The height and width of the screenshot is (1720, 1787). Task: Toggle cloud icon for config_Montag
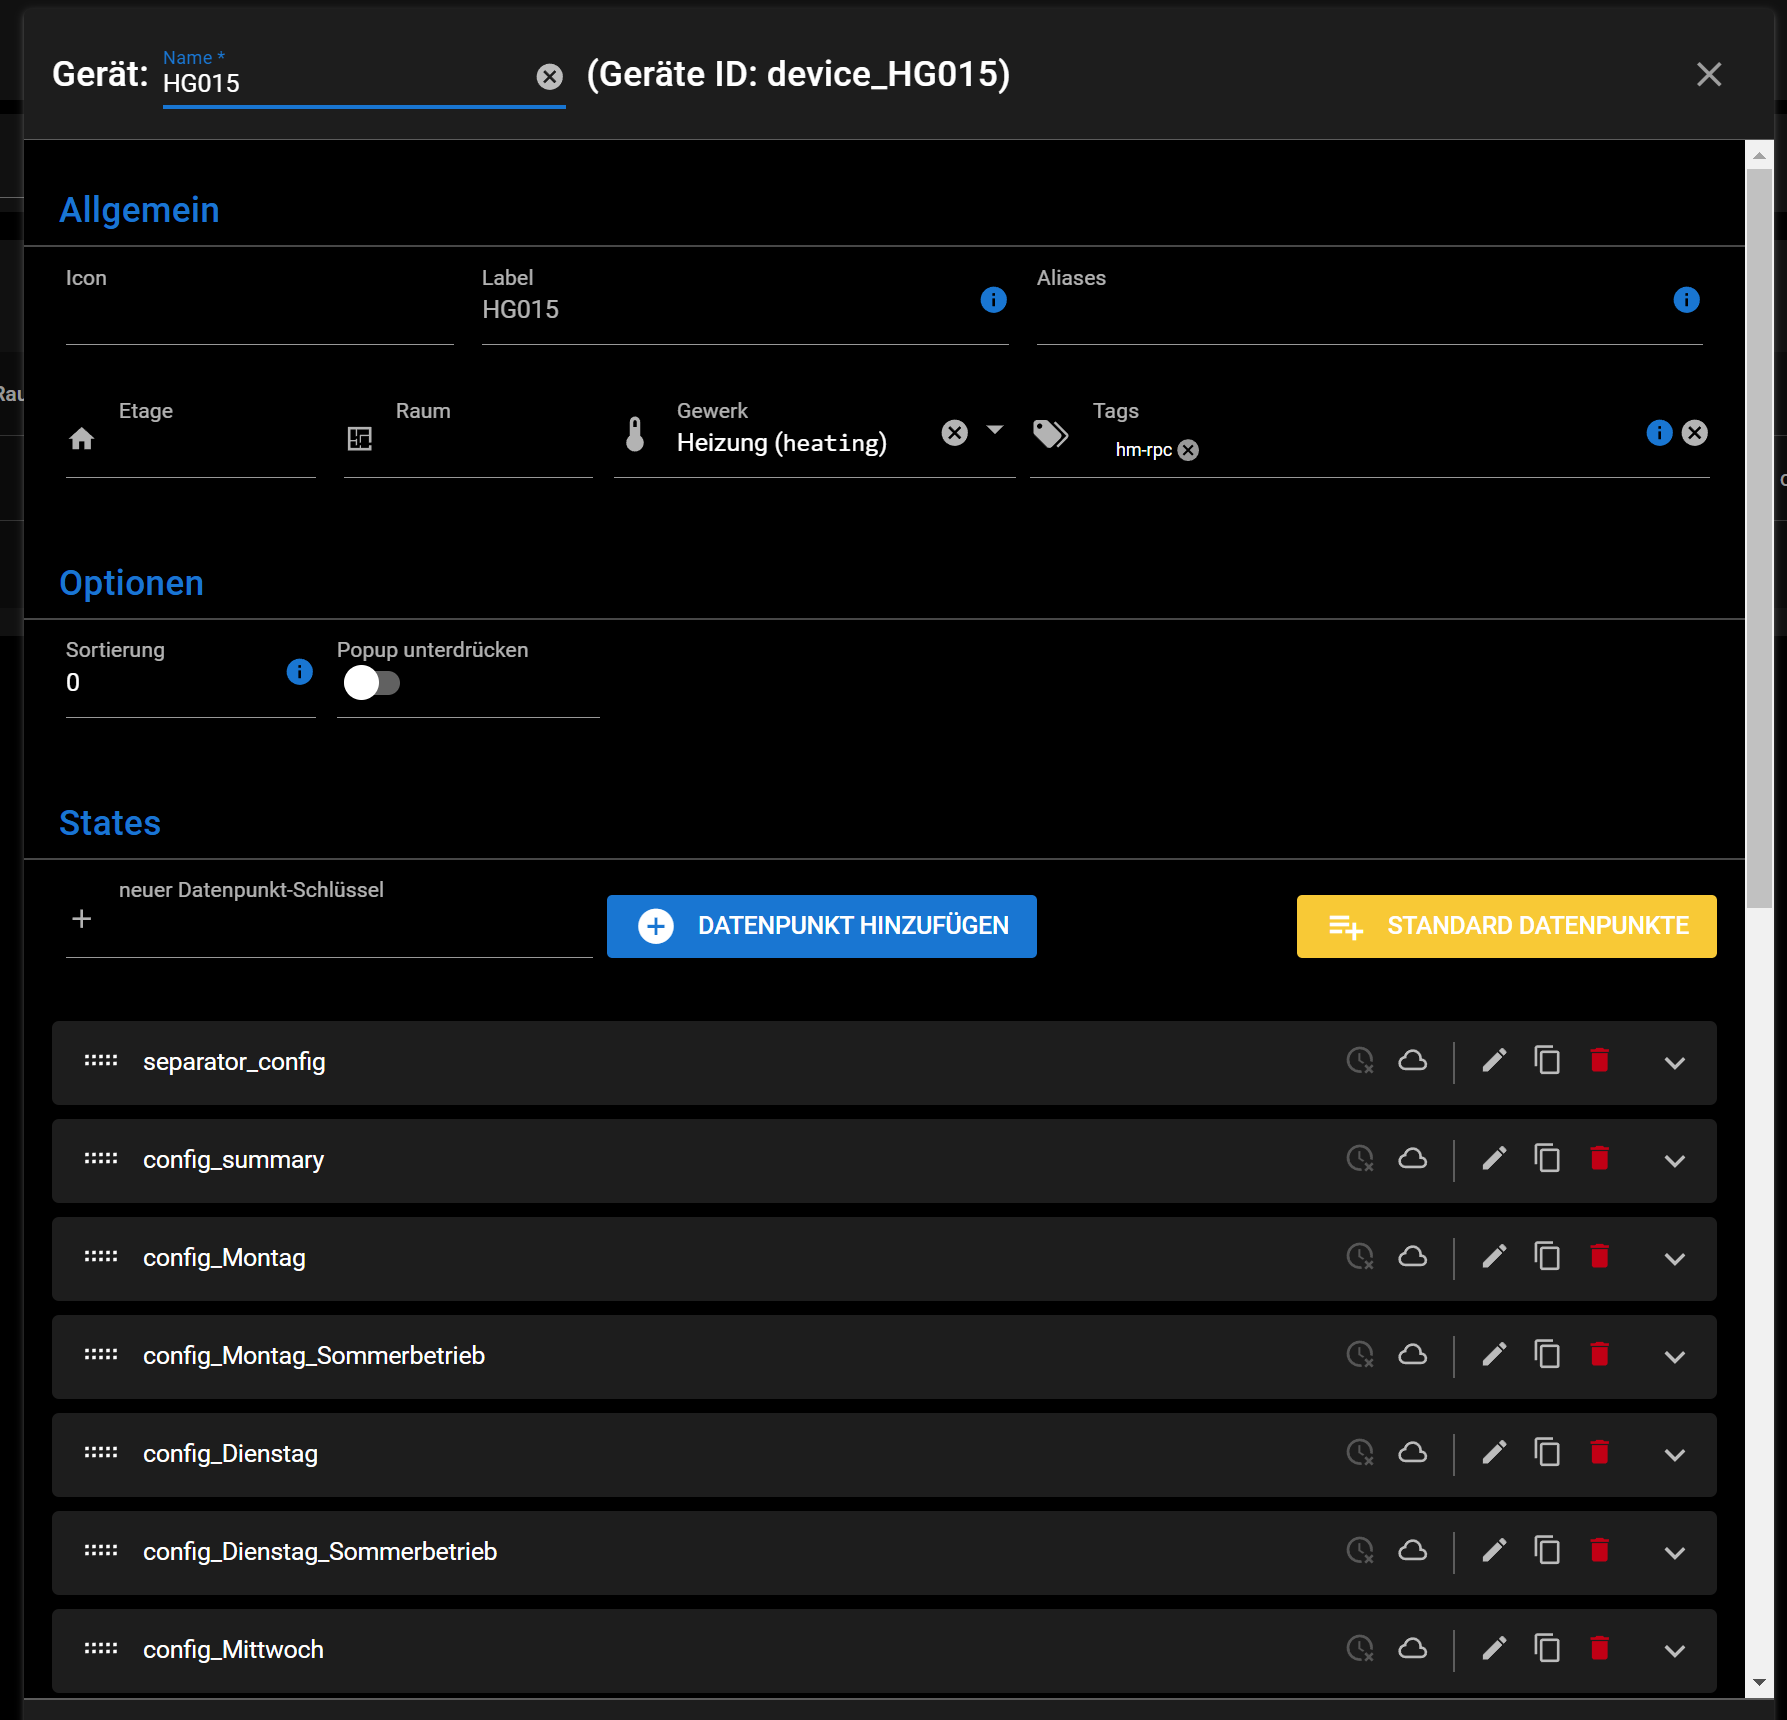1412,1256
